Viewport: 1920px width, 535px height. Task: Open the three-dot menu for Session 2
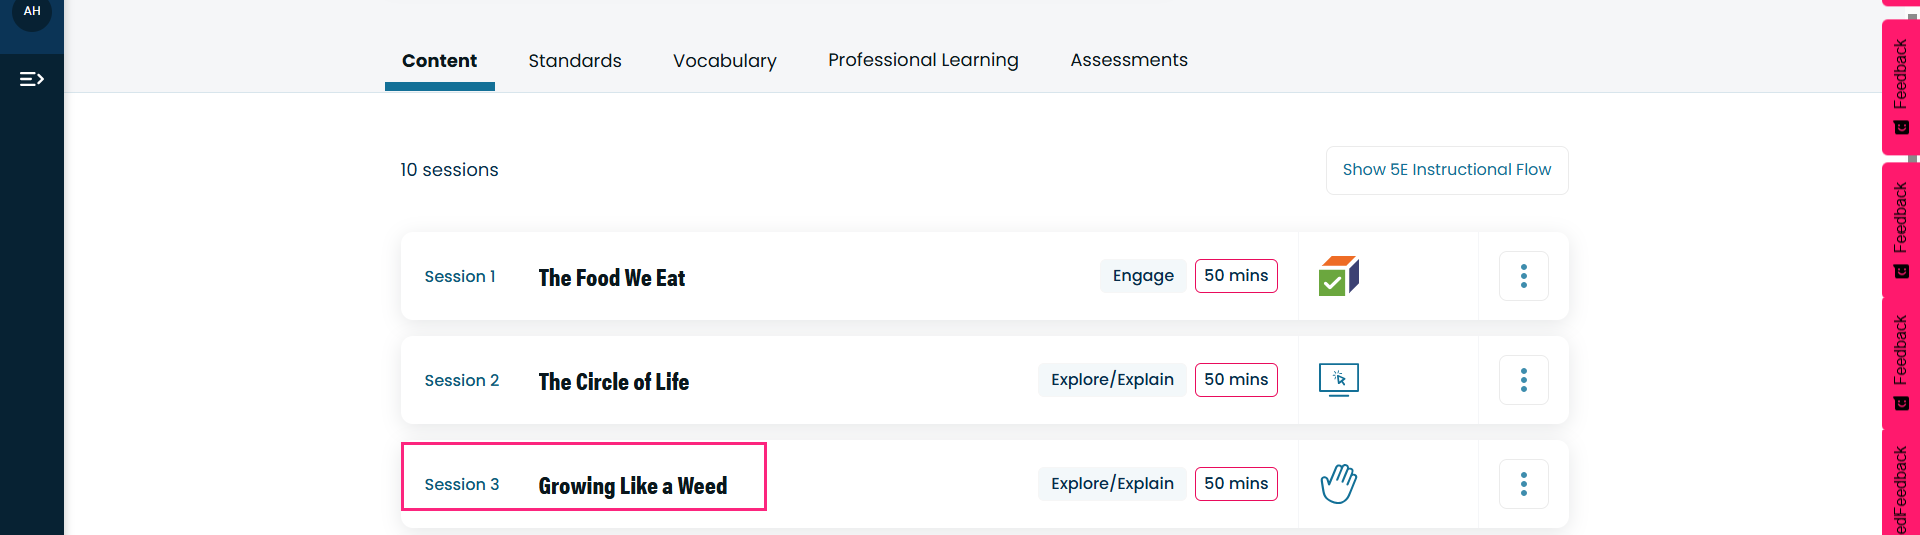[1523, 380]
